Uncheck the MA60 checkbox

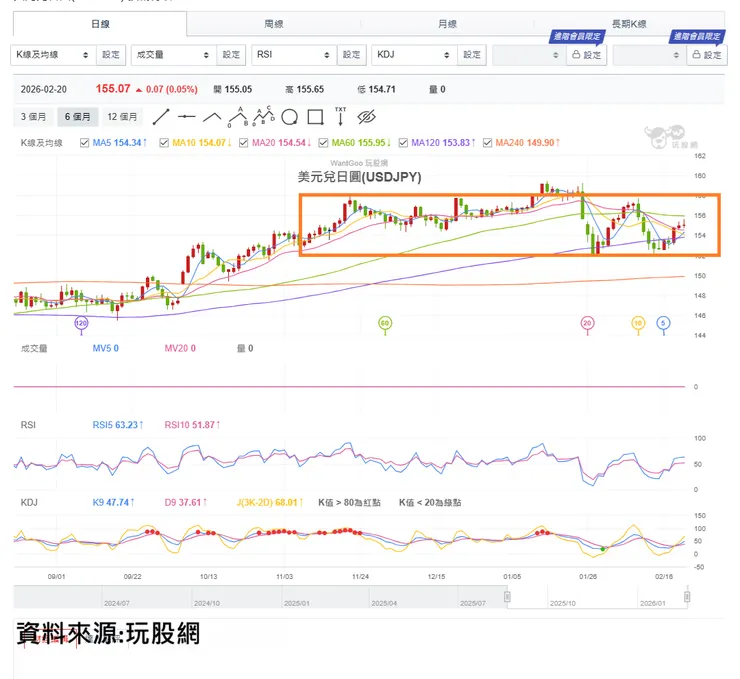[x=323, y=143]
